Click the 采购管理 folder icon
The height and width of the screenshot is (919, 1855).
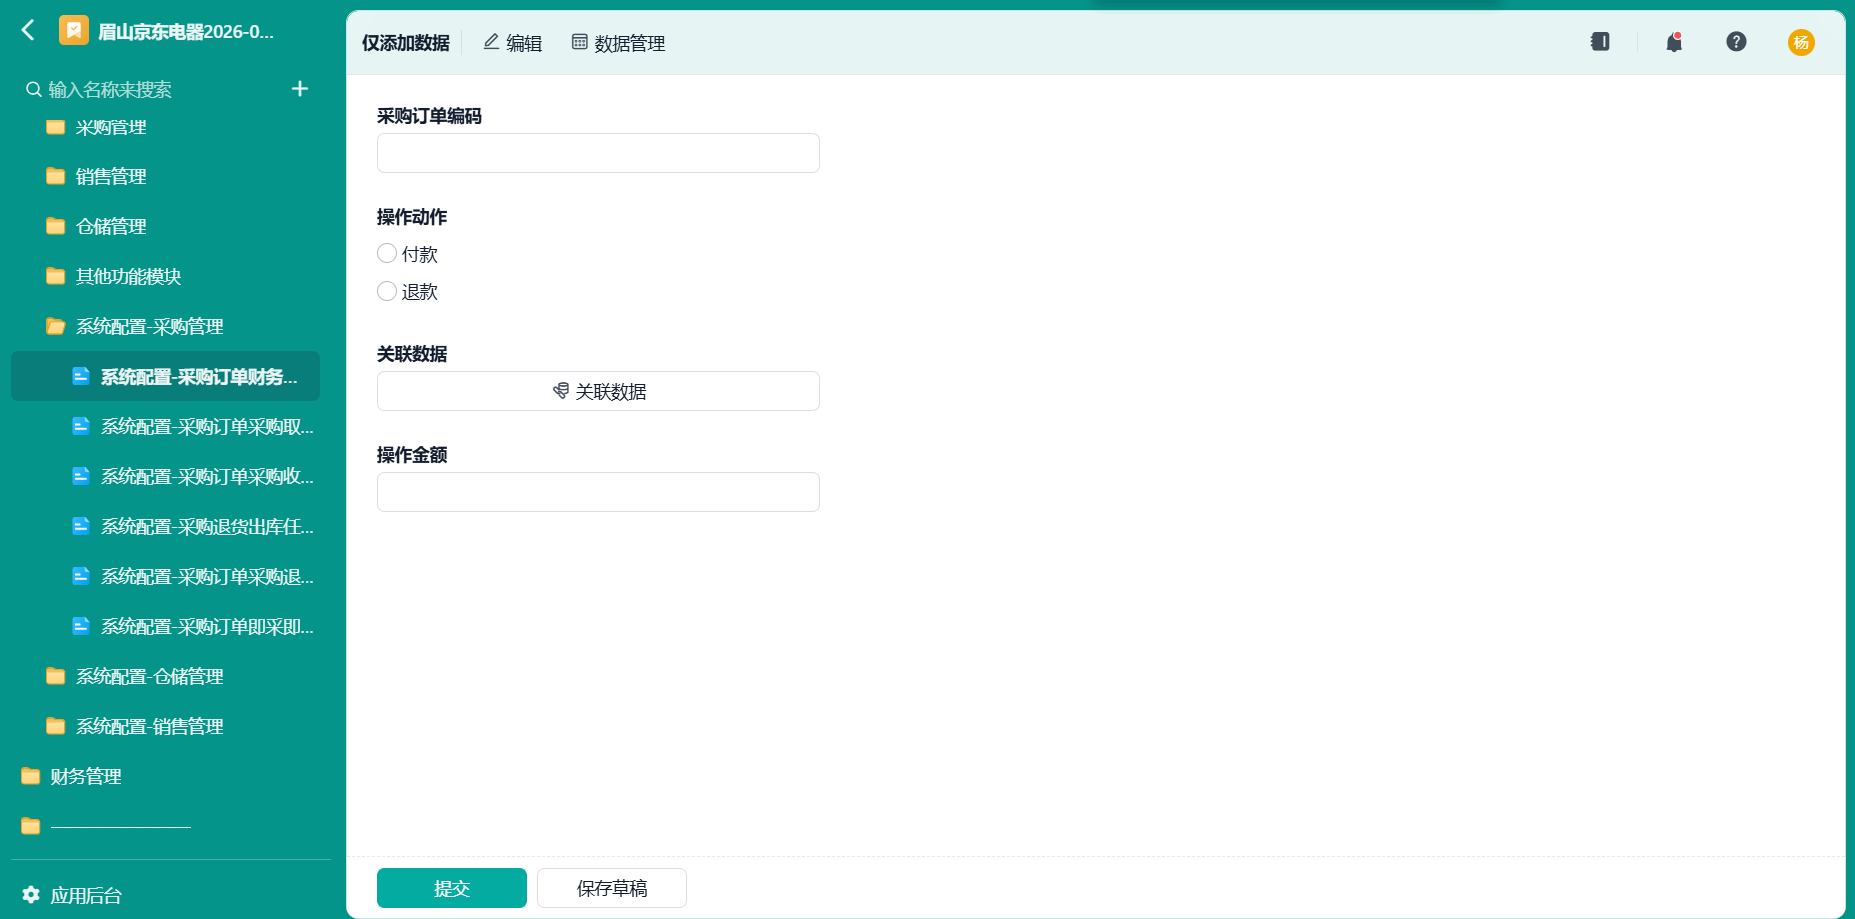(x=56, y=127)
